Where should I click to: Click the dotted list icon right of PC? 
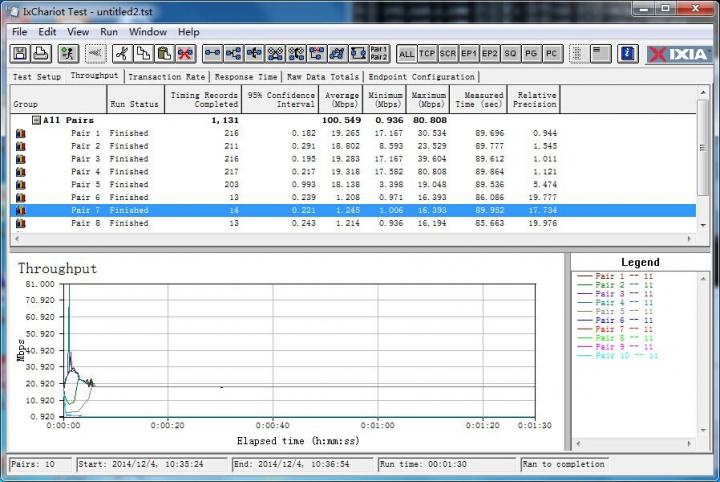[x=578, y=54]
